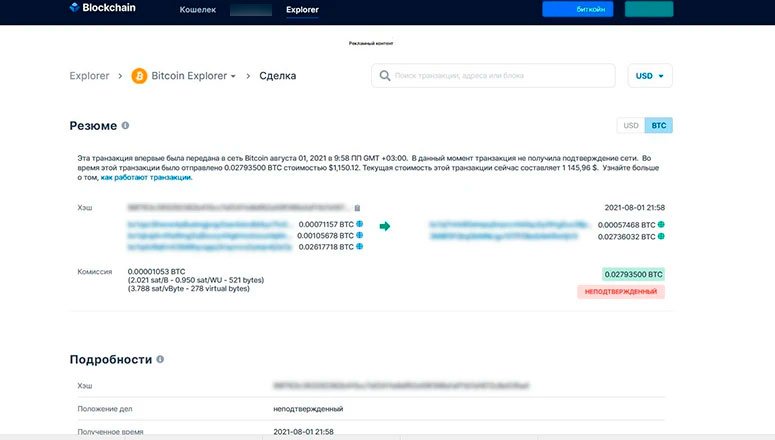Click globe icon beside 0.02617718 BTC

(x=359, y=247)
